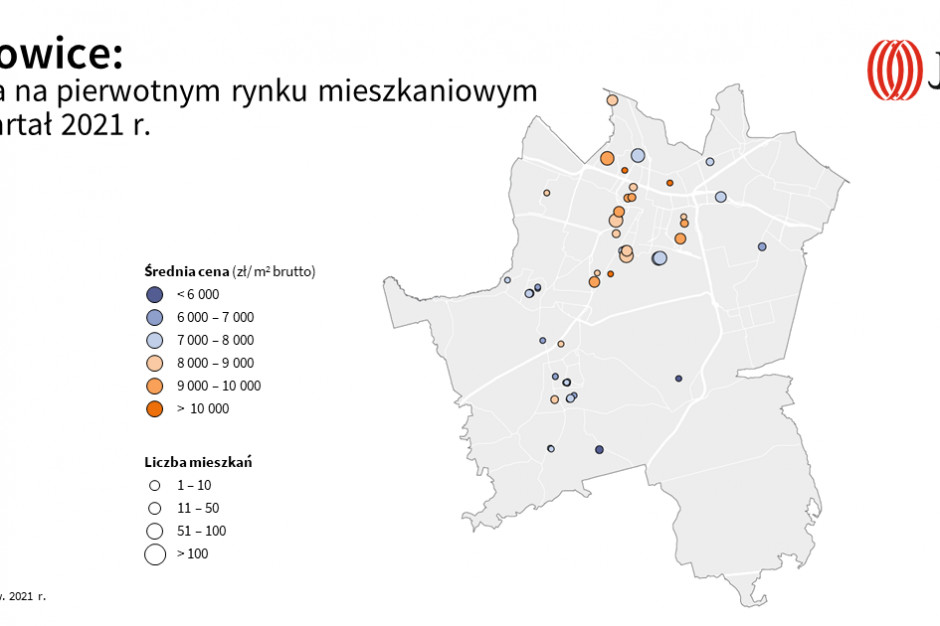
Task: Click the '< 6 000' legend label
Action: coord(198,294)
